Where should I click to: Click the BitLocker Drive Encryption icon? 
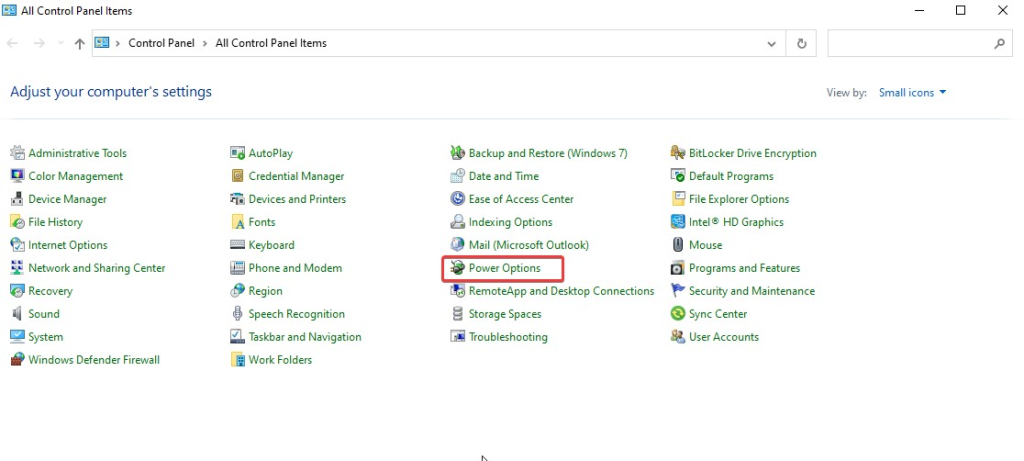pos(678,153)
